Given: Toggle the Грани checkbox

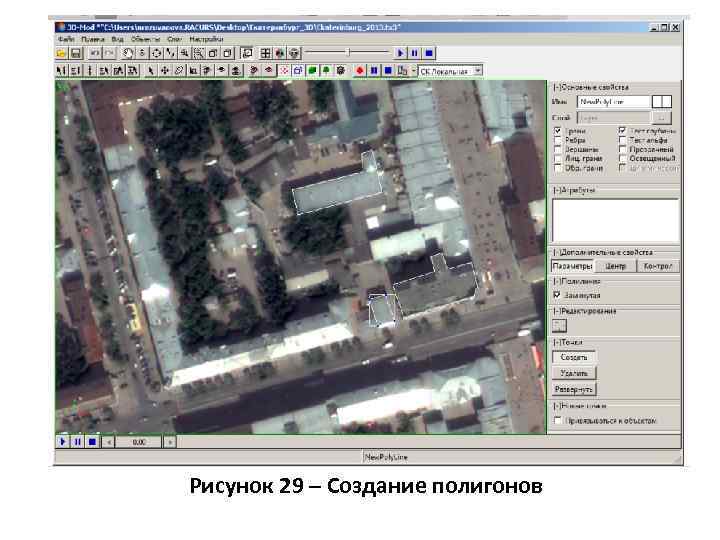Looking at the screenshot, I should (557, 131).
